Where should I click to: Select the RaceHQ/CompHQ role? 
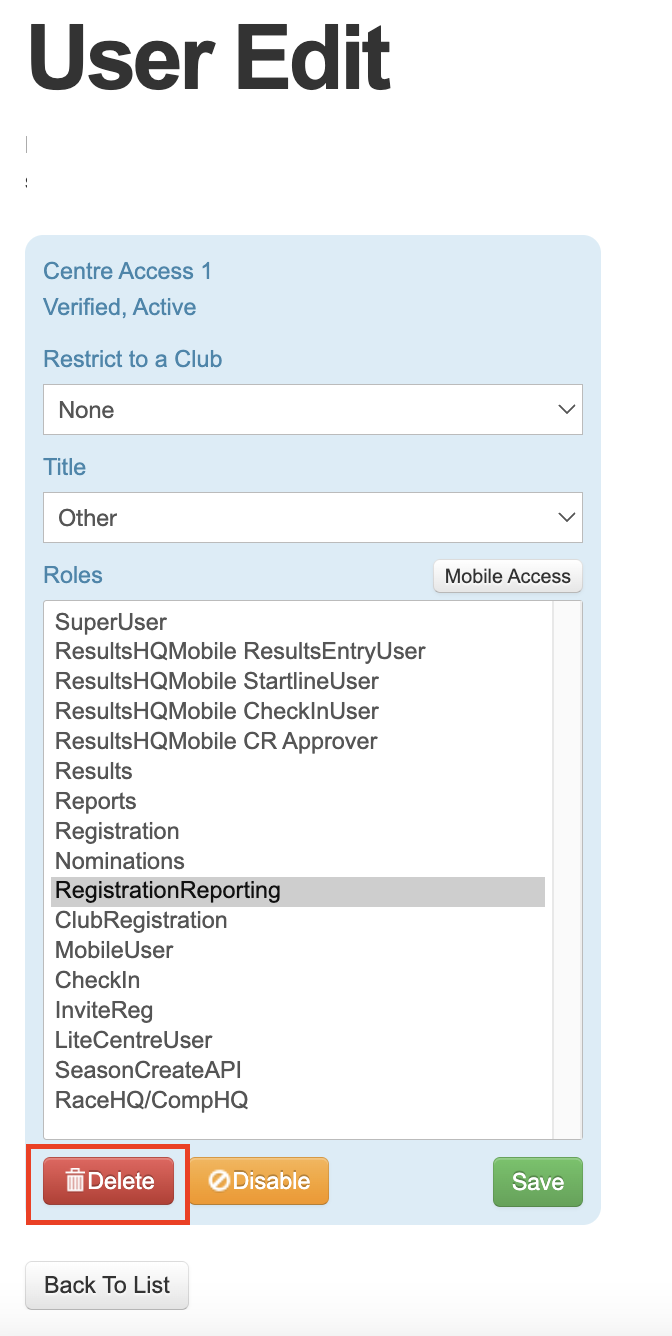(298, 1101)
